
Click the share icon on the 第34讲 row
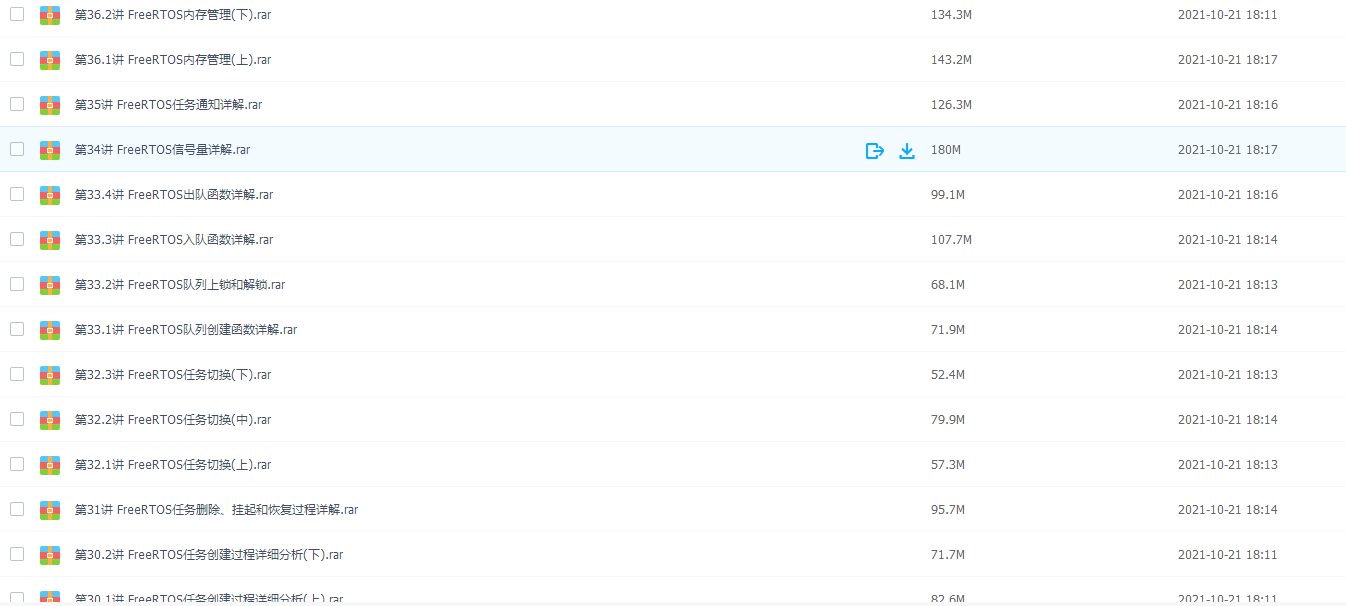[x=875, y=150]
